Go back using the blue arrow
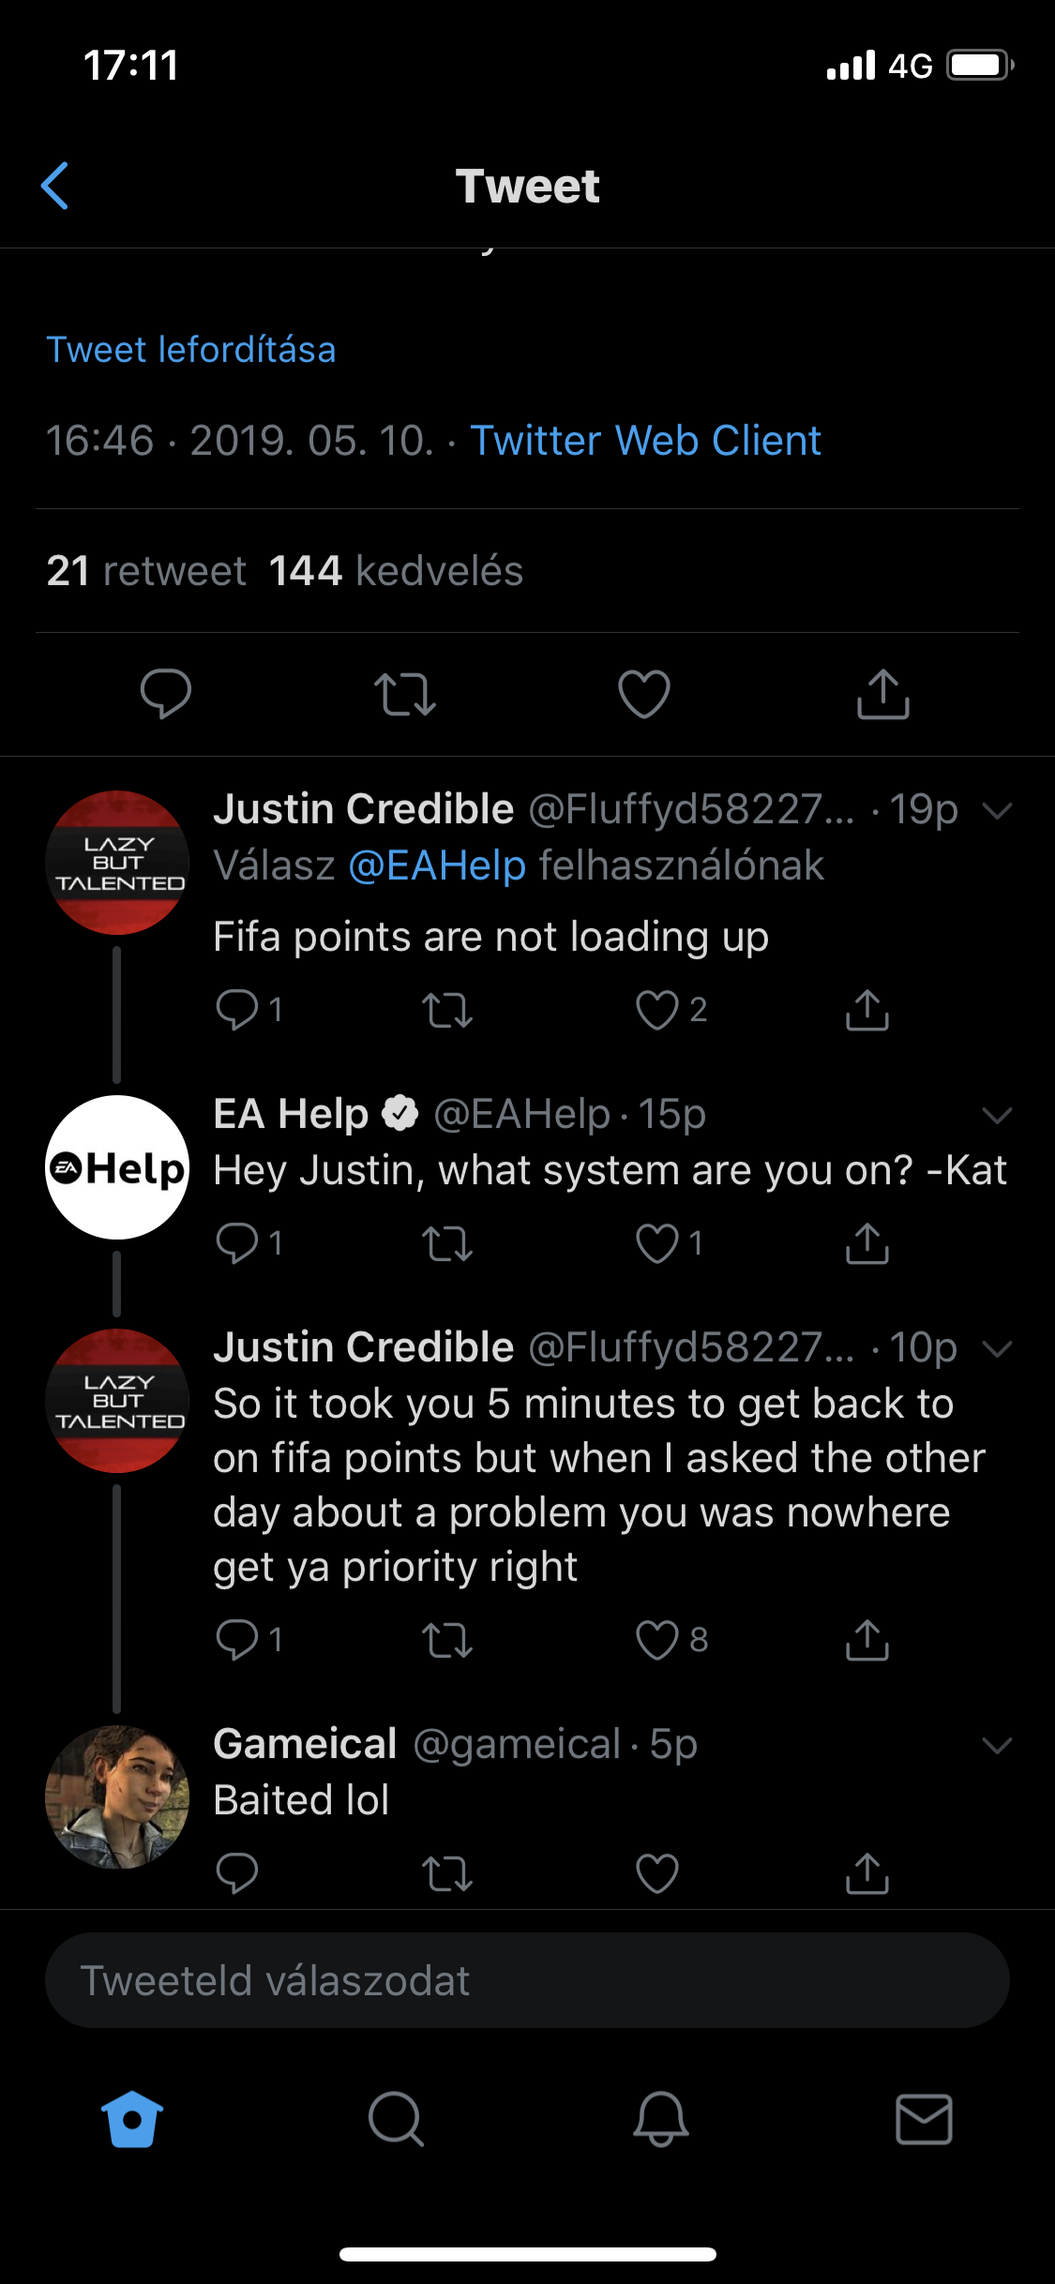This screenshot has height=2284, width=1055. point(56,186)
